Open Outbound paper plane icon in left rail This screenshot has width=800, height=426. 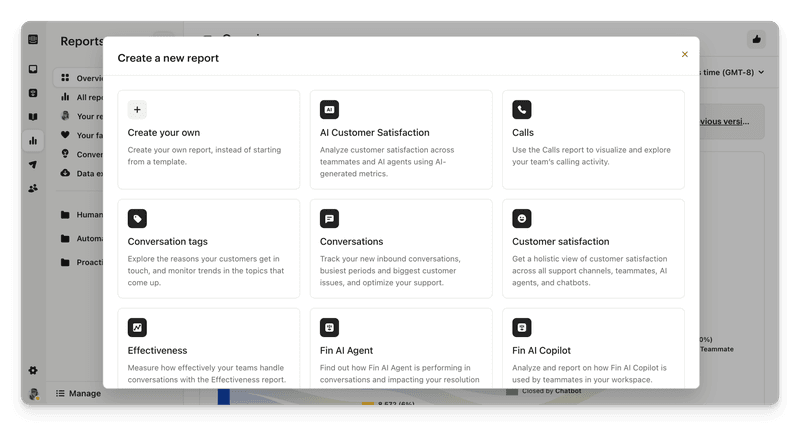coord(33,164)
